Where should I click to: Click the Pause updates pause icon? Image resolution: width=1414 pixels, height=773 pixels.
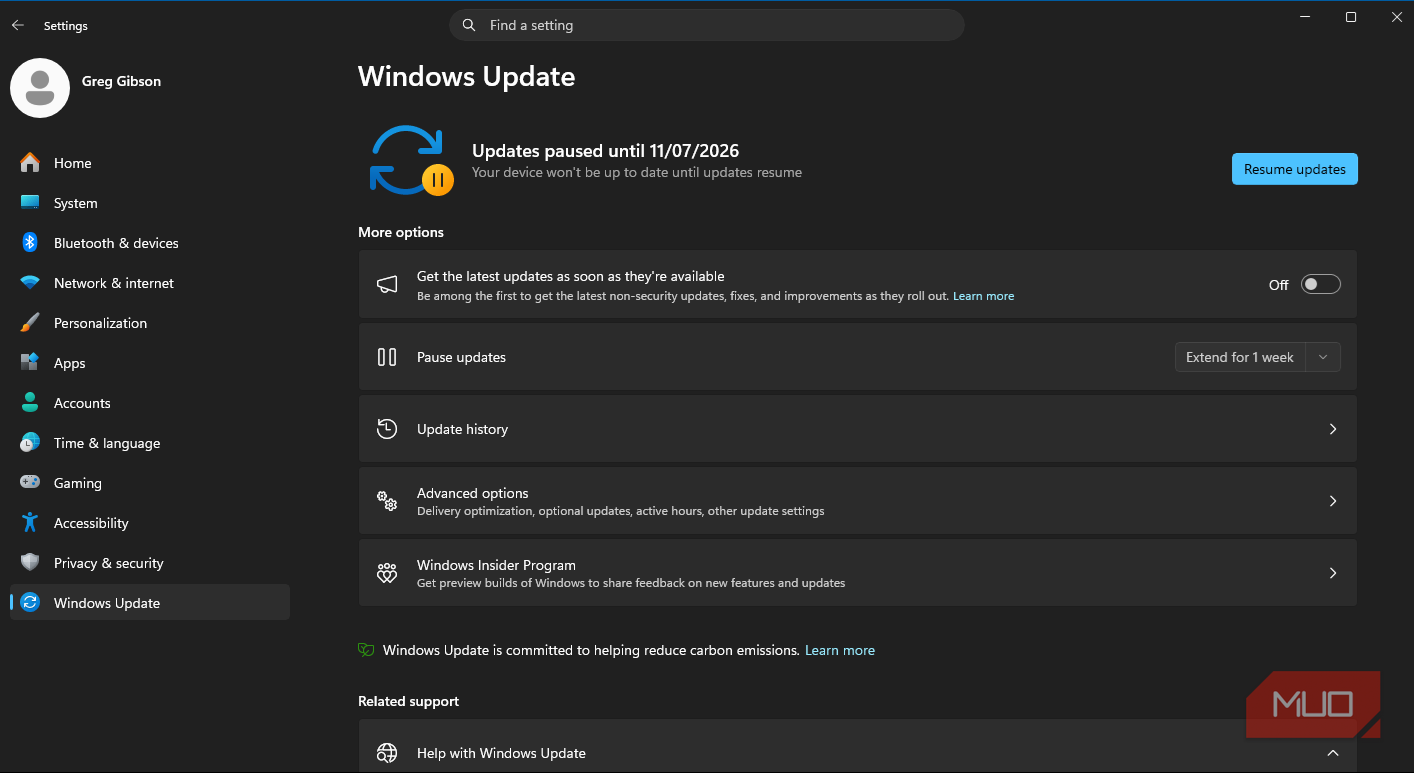(387, 357)
